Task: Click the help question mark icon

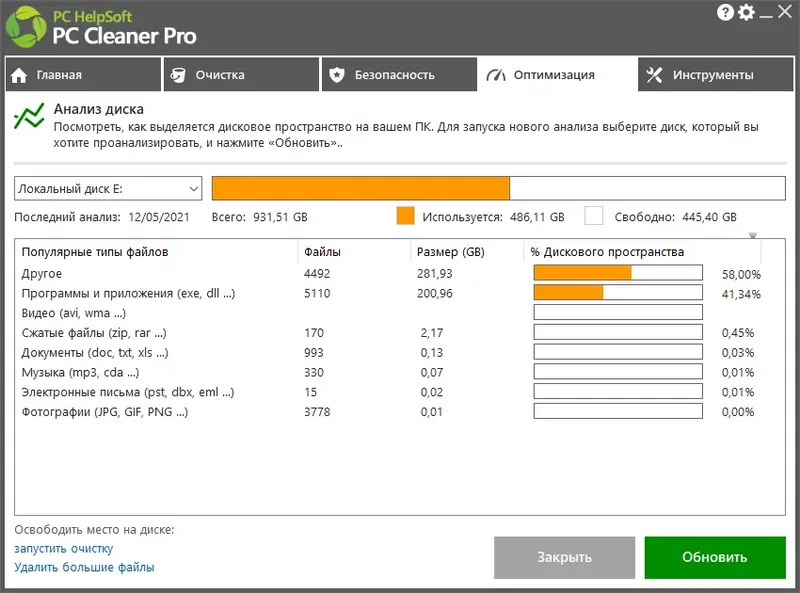Action: 725,12
